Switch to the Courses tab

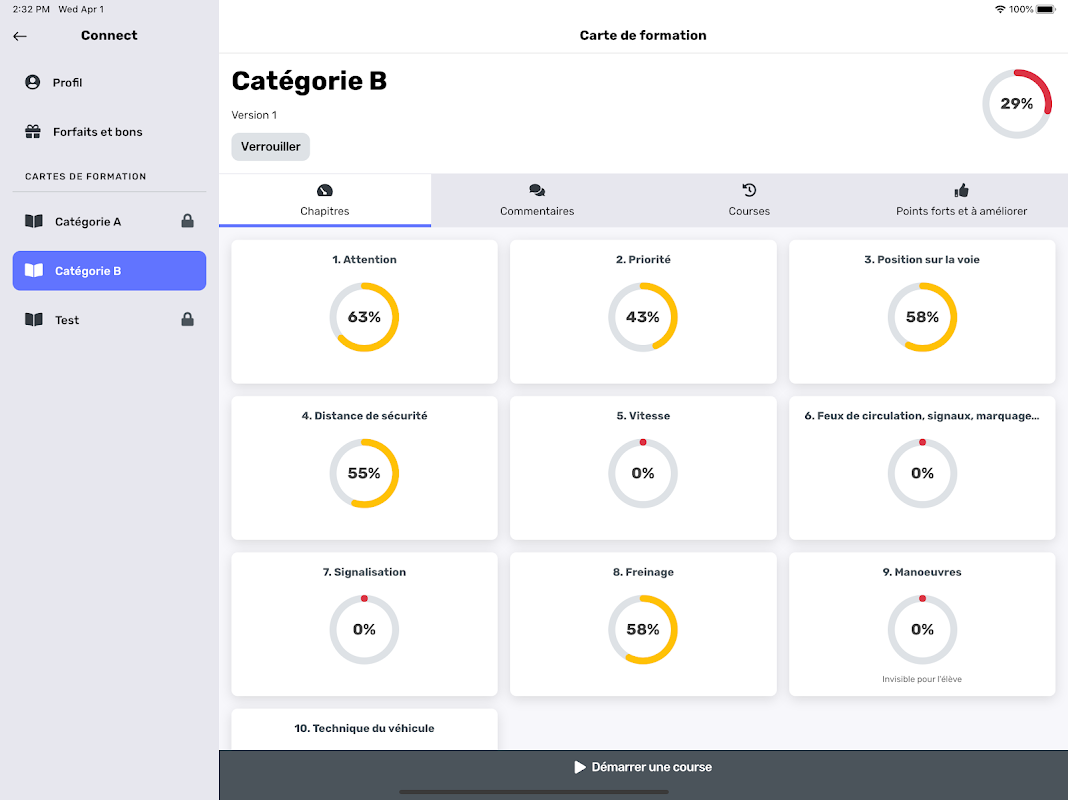[x=749, y=200]
